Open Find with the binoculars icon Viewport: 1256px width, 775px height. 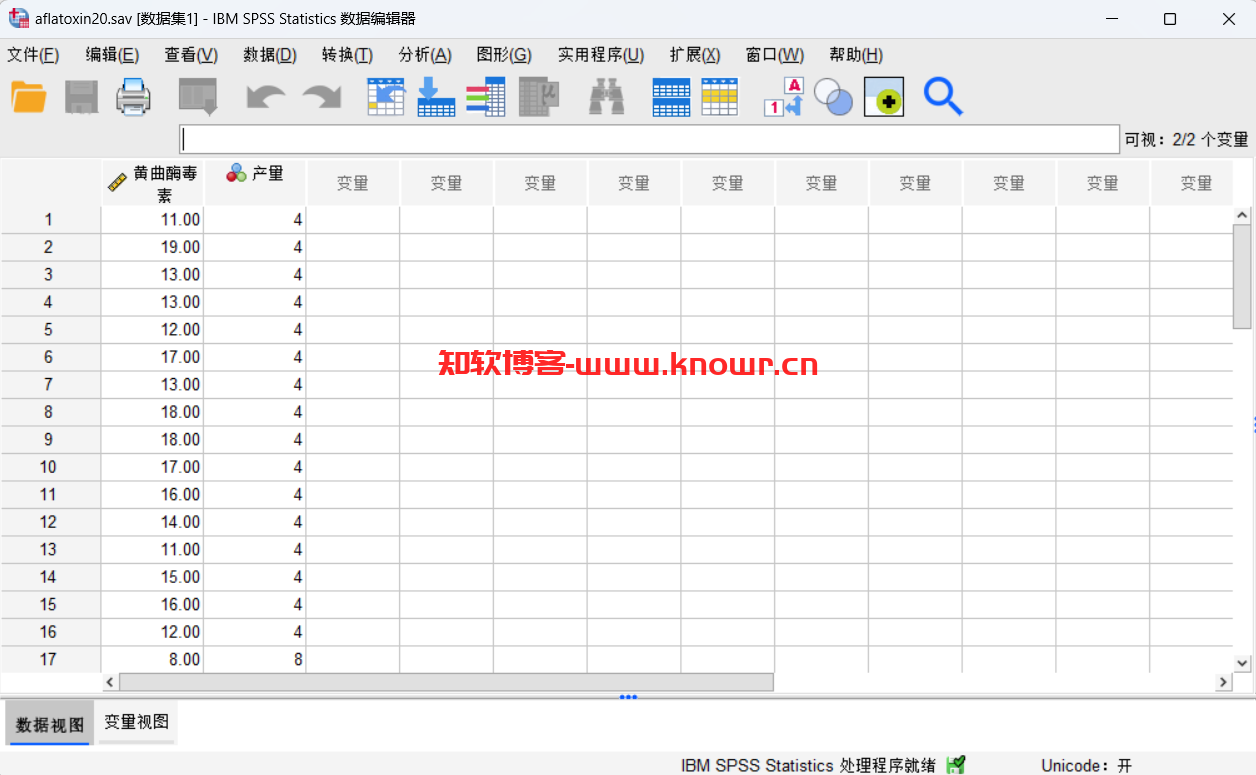[606, 97]
